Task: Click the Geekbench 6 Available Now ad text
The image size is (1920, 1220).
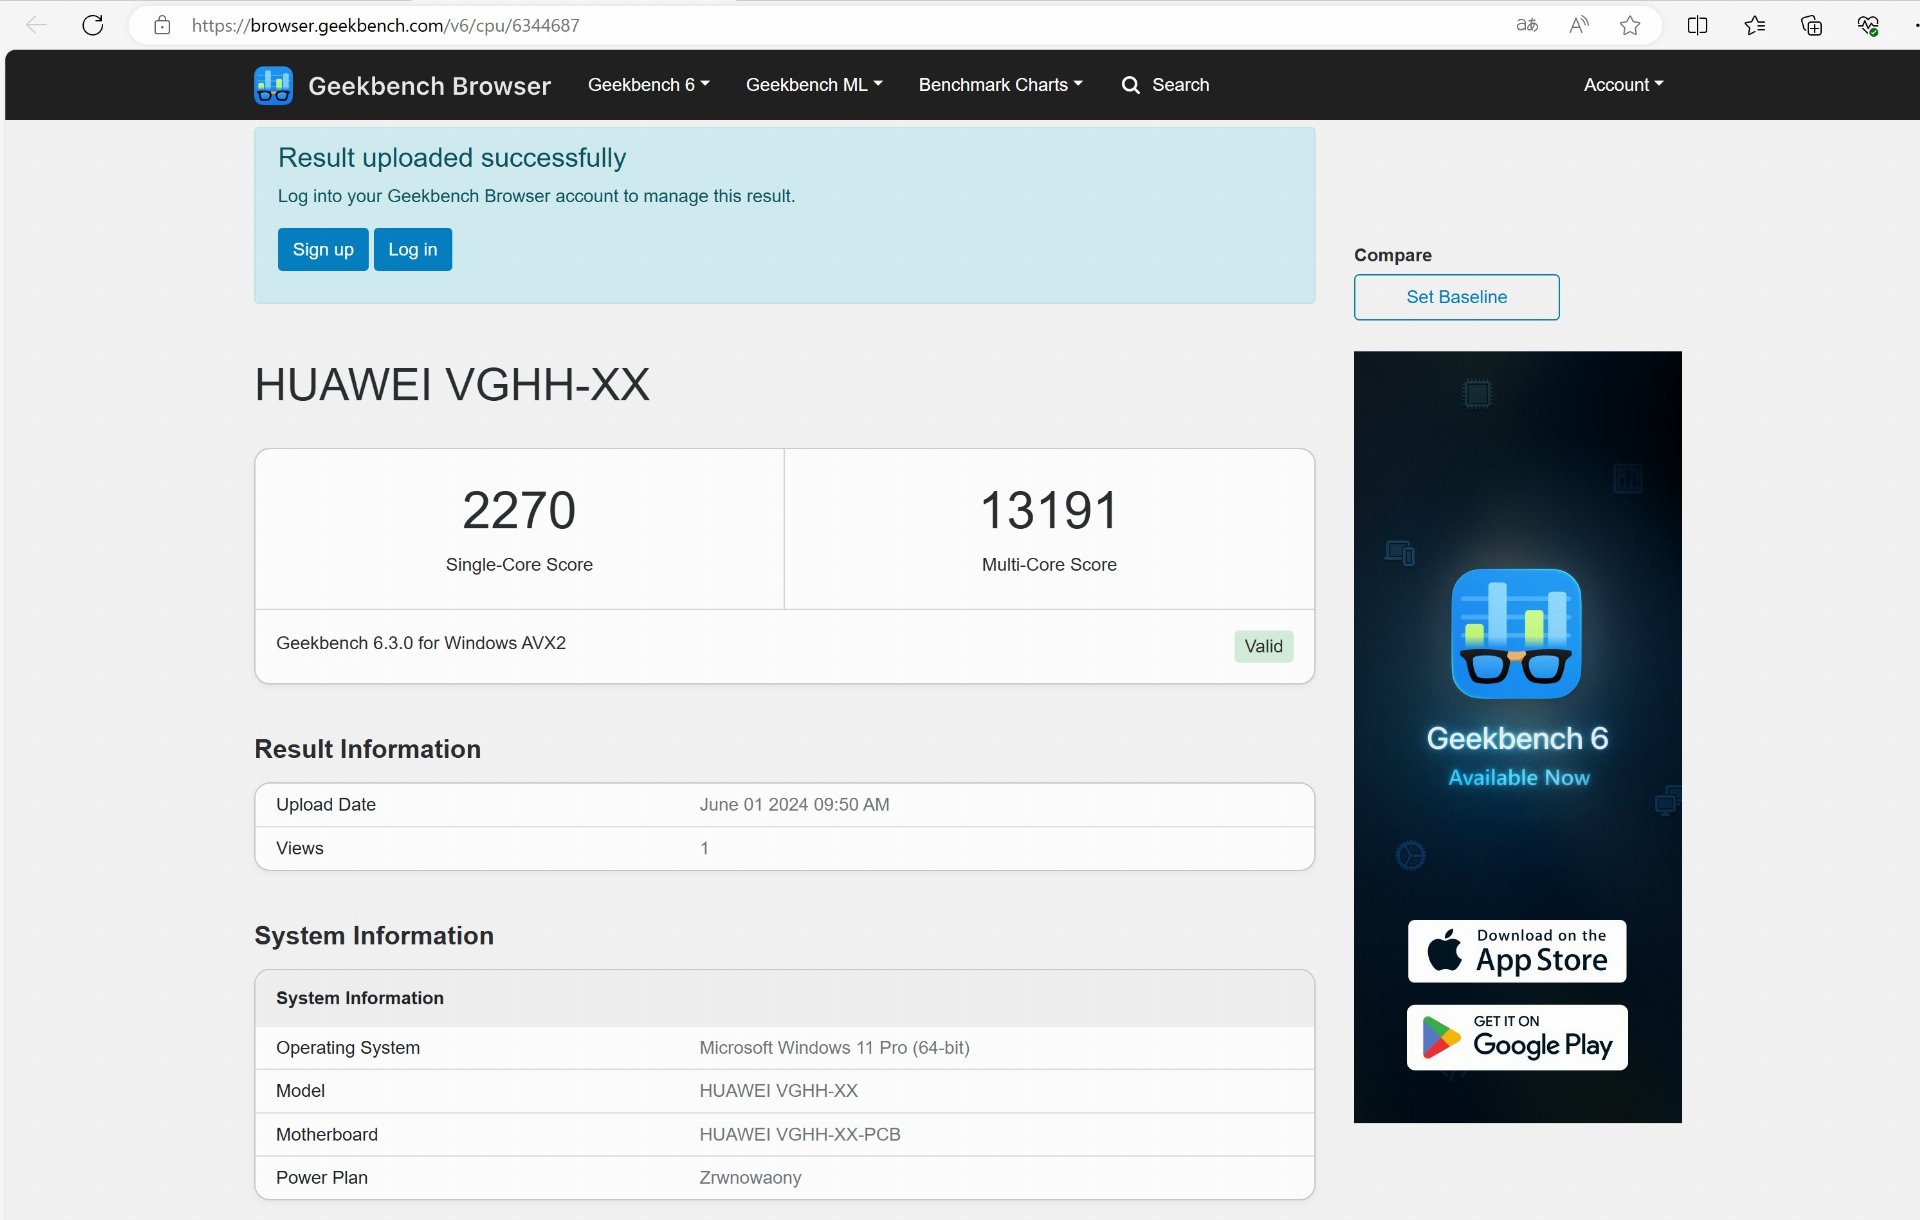Action: 1518,756
